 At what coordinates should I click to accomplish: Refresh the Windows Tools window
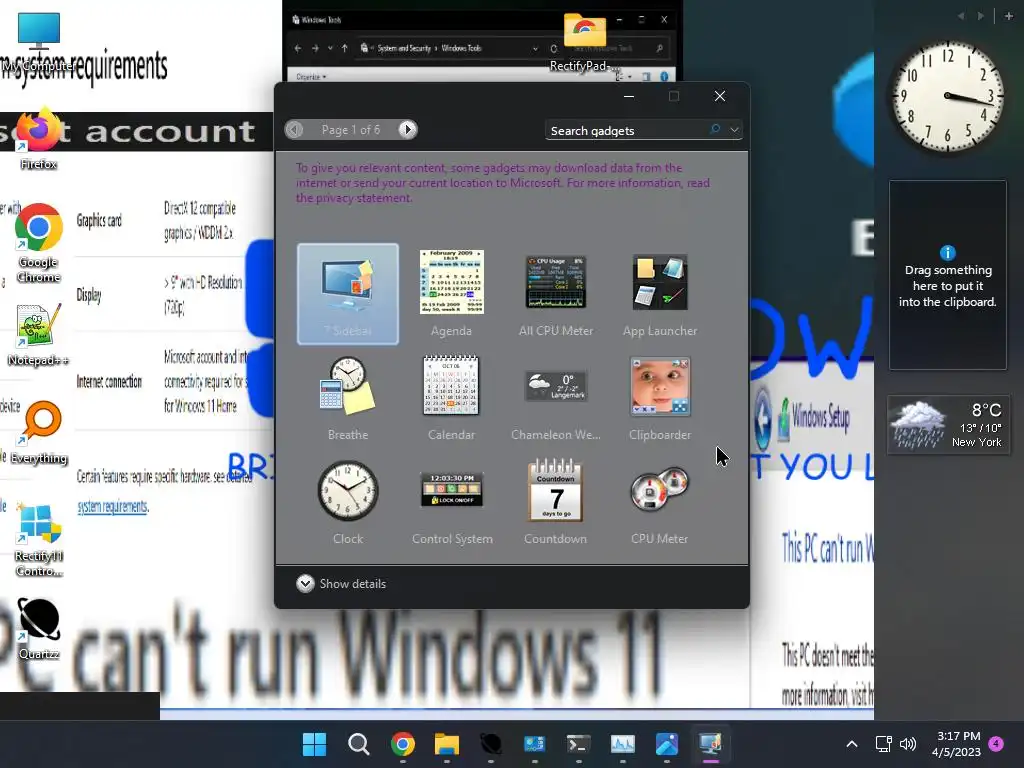pyautogui.click(x=554, y=48)
